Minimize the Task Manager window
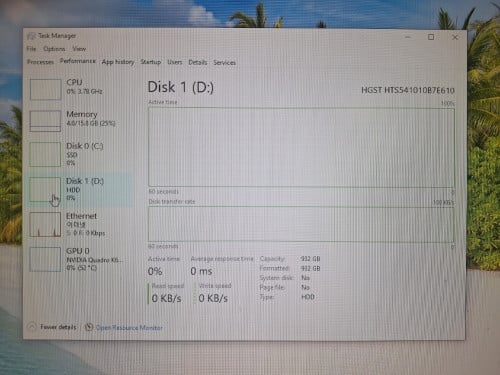Viewport: 500px width, 375px height. tap(407, 37)
